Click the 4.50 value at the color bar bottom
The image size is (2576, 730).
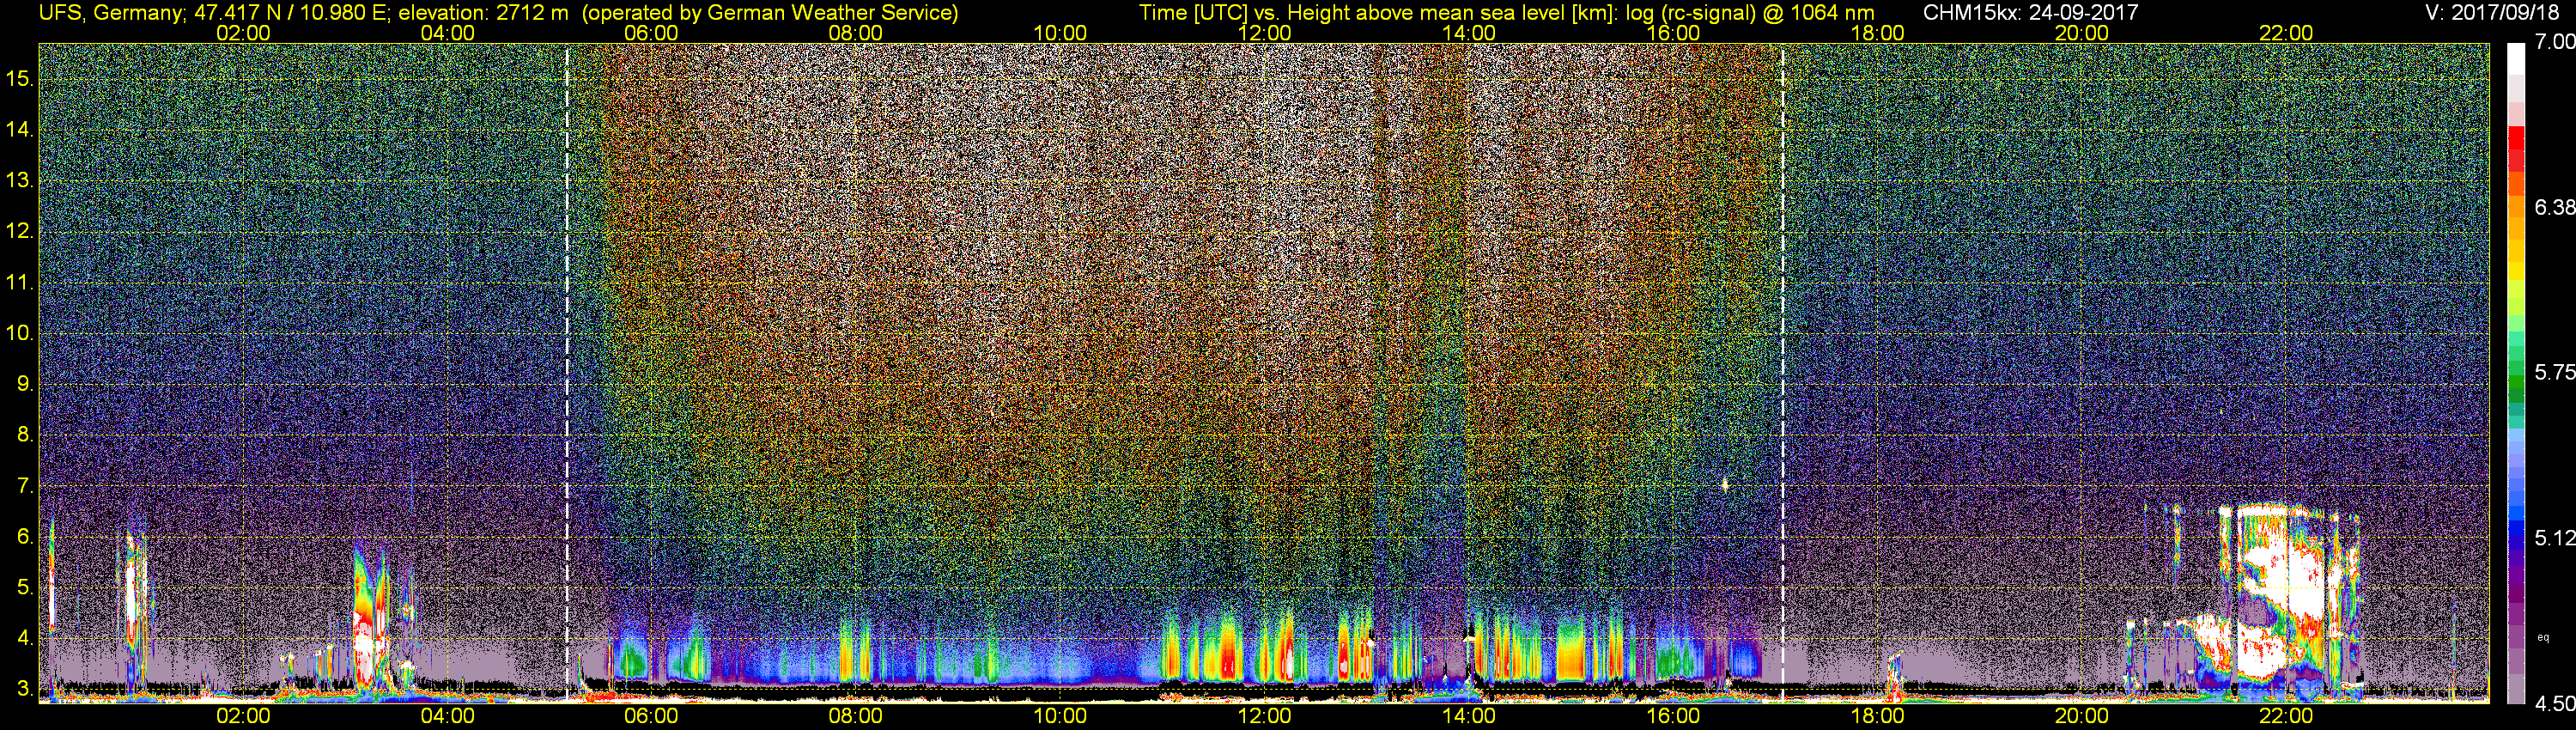click(x=2555, y=704)
